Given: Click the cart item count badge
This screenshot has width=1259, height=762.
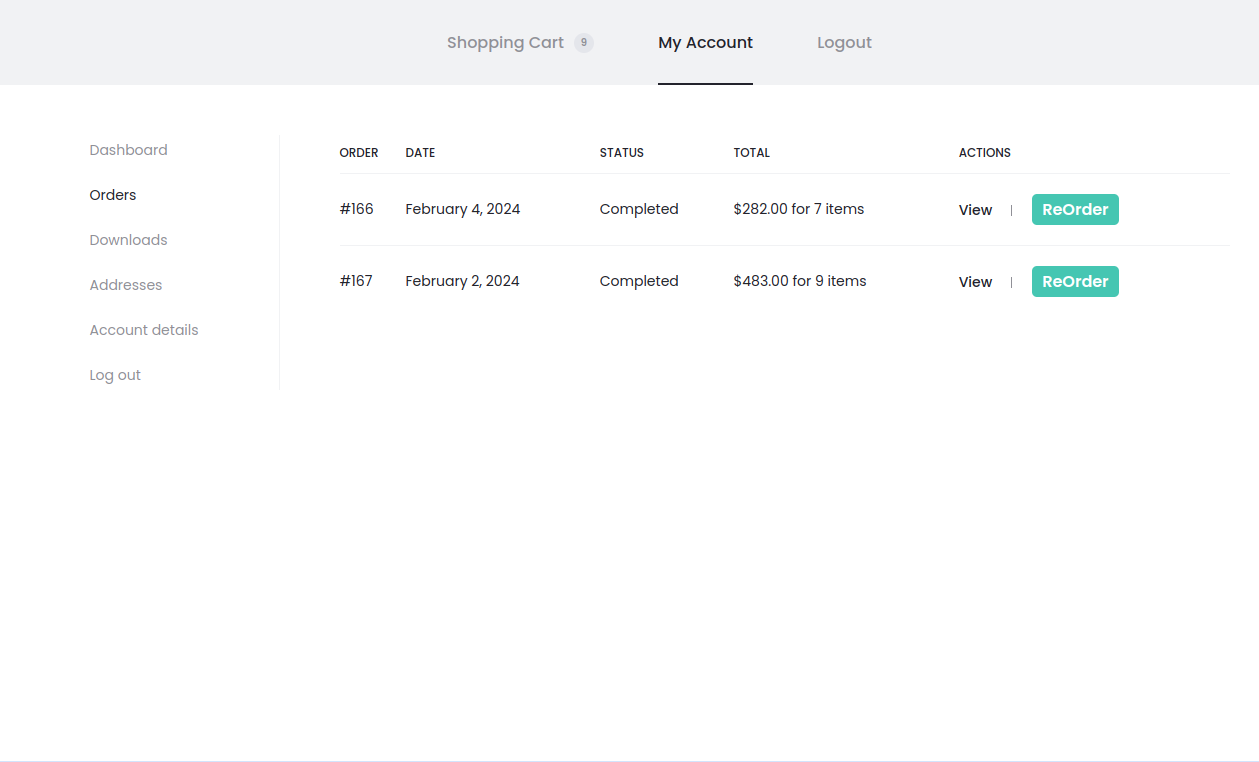Looking at the screenshot, I should [583, 42].
